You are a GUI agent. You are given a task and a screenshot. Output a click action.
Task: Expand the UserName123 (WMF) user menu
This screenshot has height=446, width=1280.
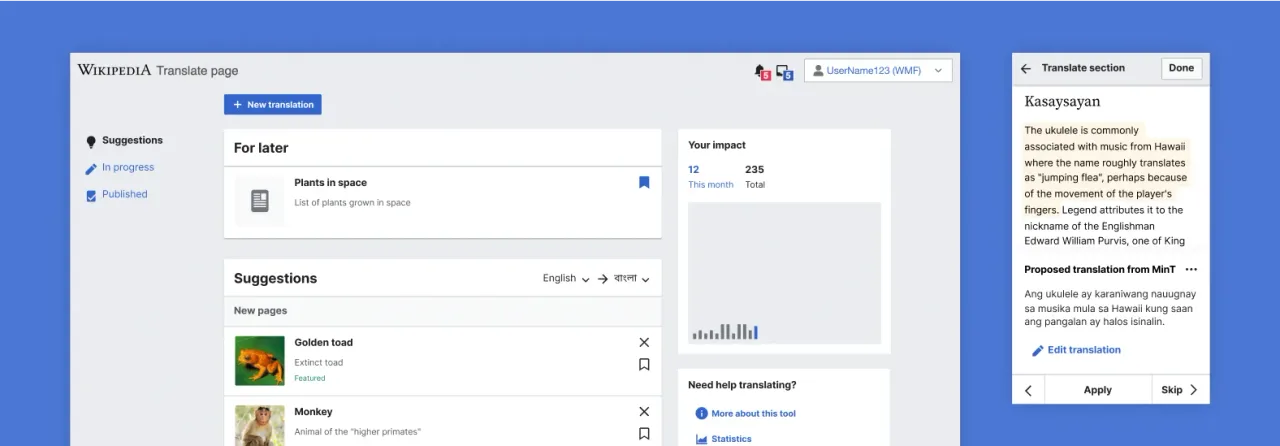878,70
